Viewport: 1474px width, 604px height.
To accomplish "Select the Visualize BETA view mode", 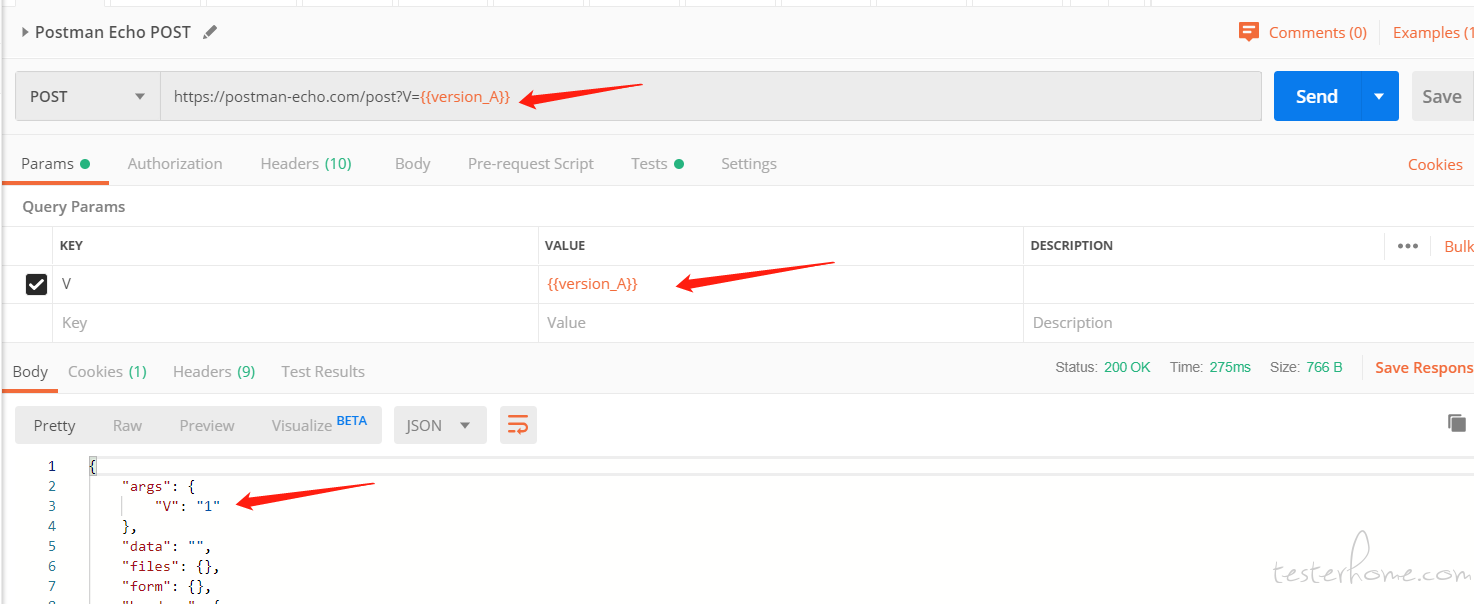I will coord(319,425).
